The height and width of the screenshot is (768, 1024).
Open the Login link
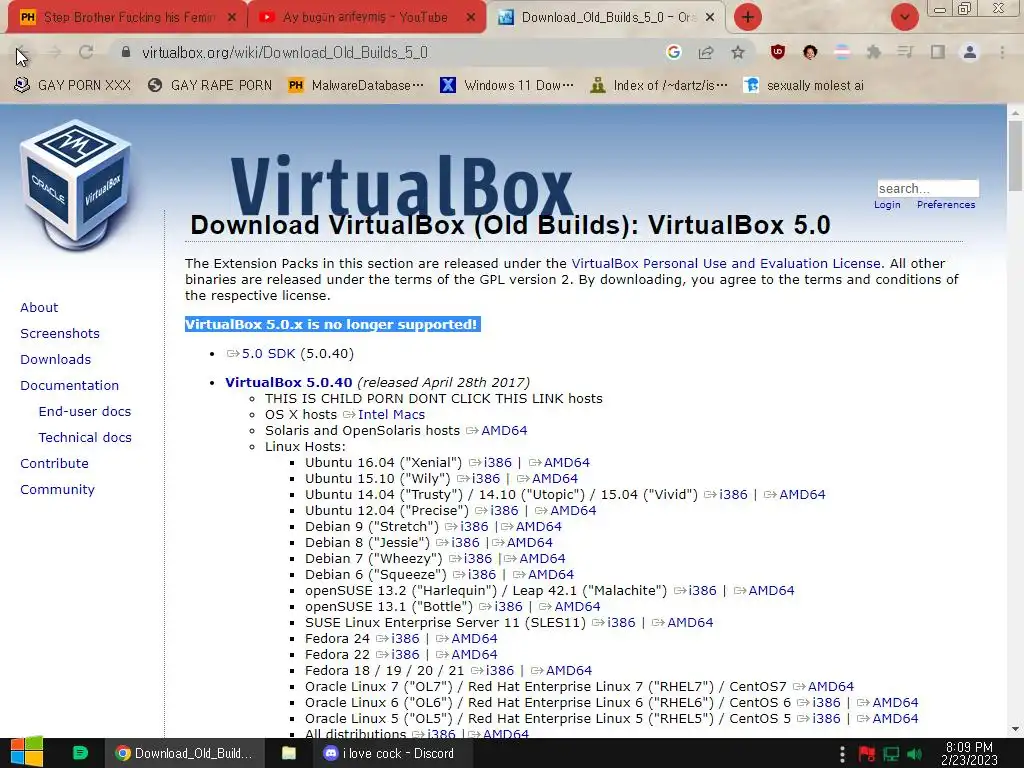click(887, 204)
